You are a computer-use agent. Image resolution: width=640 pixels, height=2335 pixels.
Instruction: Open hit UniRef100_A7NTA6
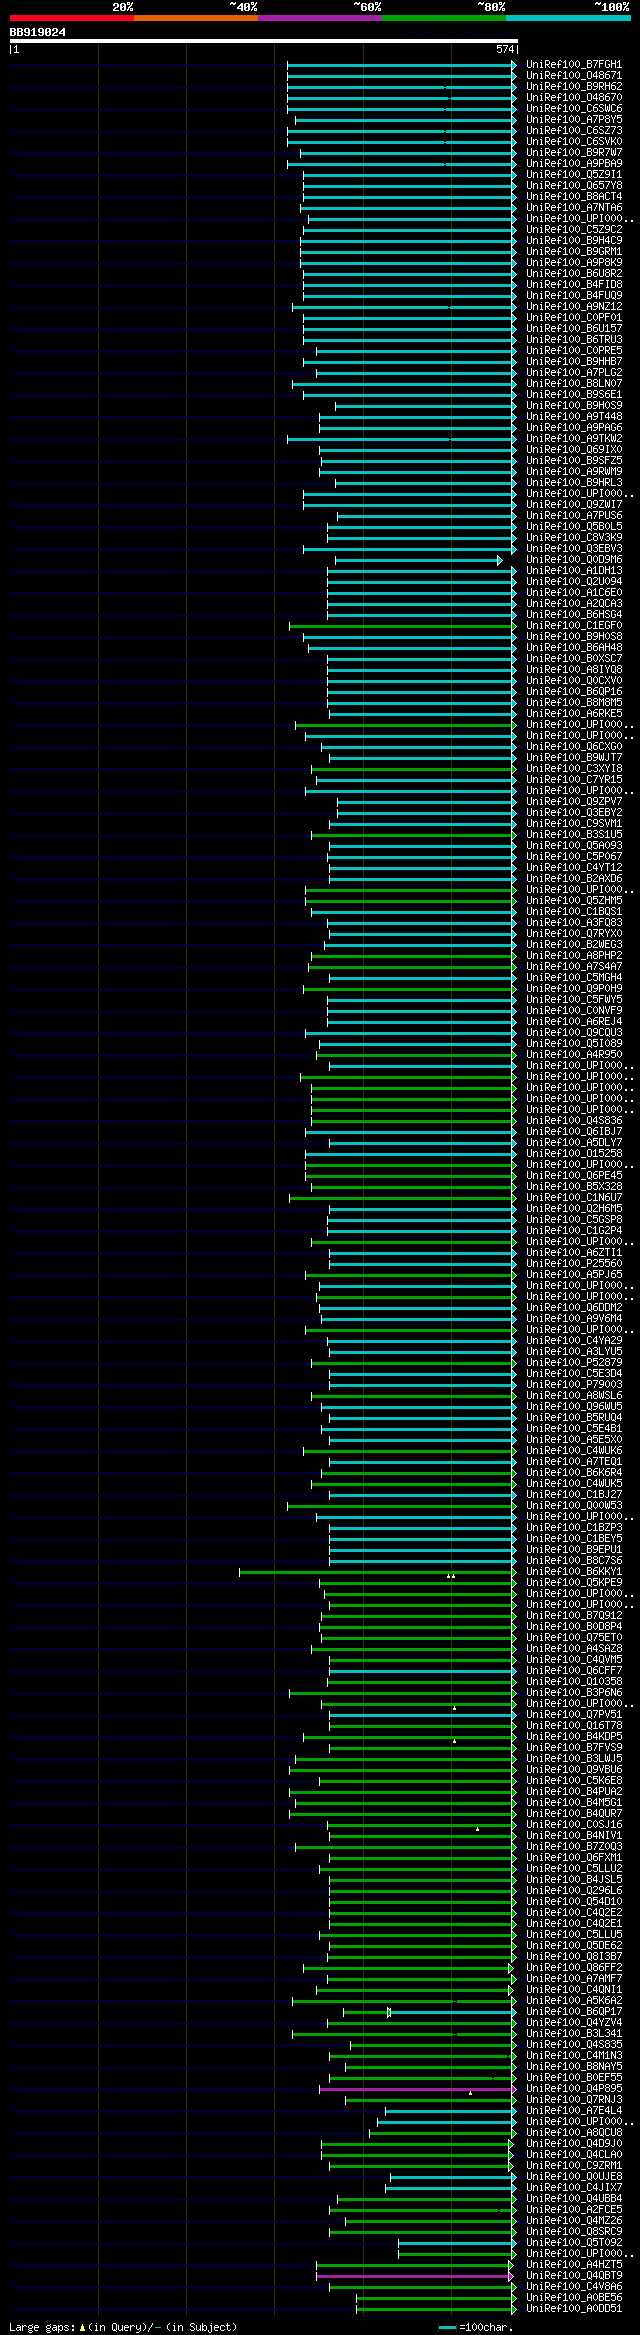tap(574, 208)
